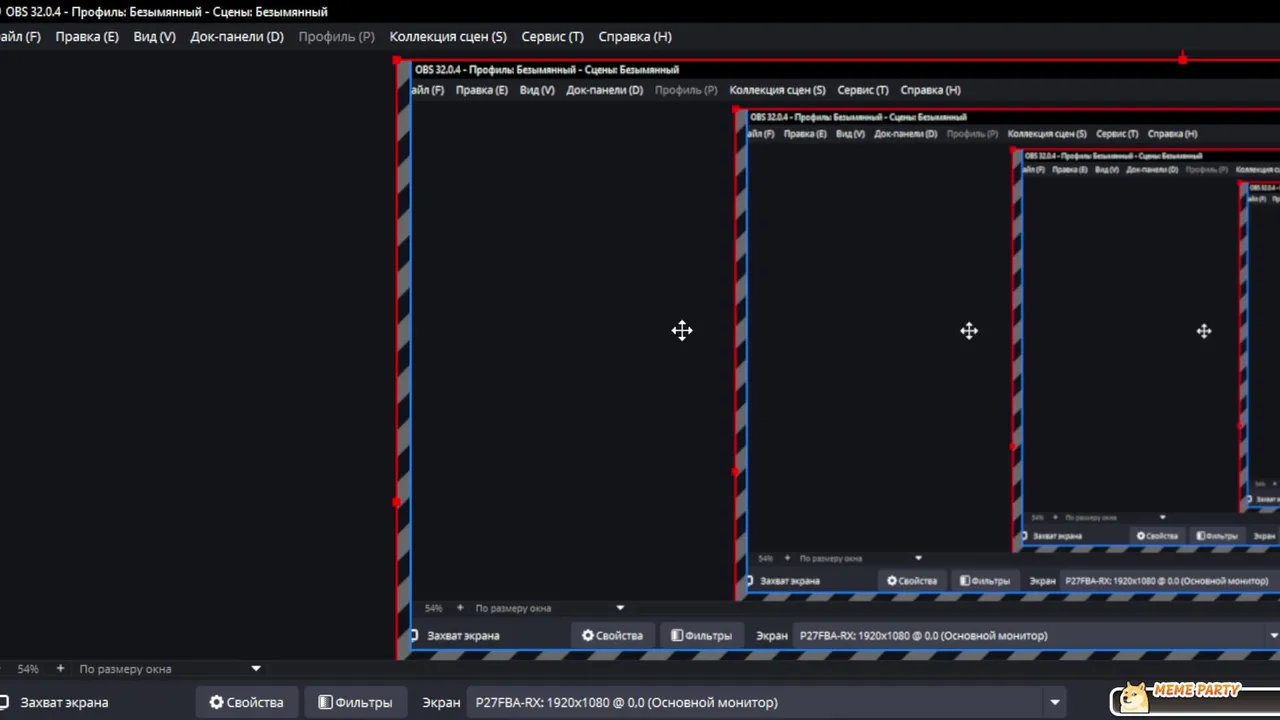Click Коллекция сцен (S) in the largest nested preview copy
This screenshot has width=1280, height=720.
point(777,90)
